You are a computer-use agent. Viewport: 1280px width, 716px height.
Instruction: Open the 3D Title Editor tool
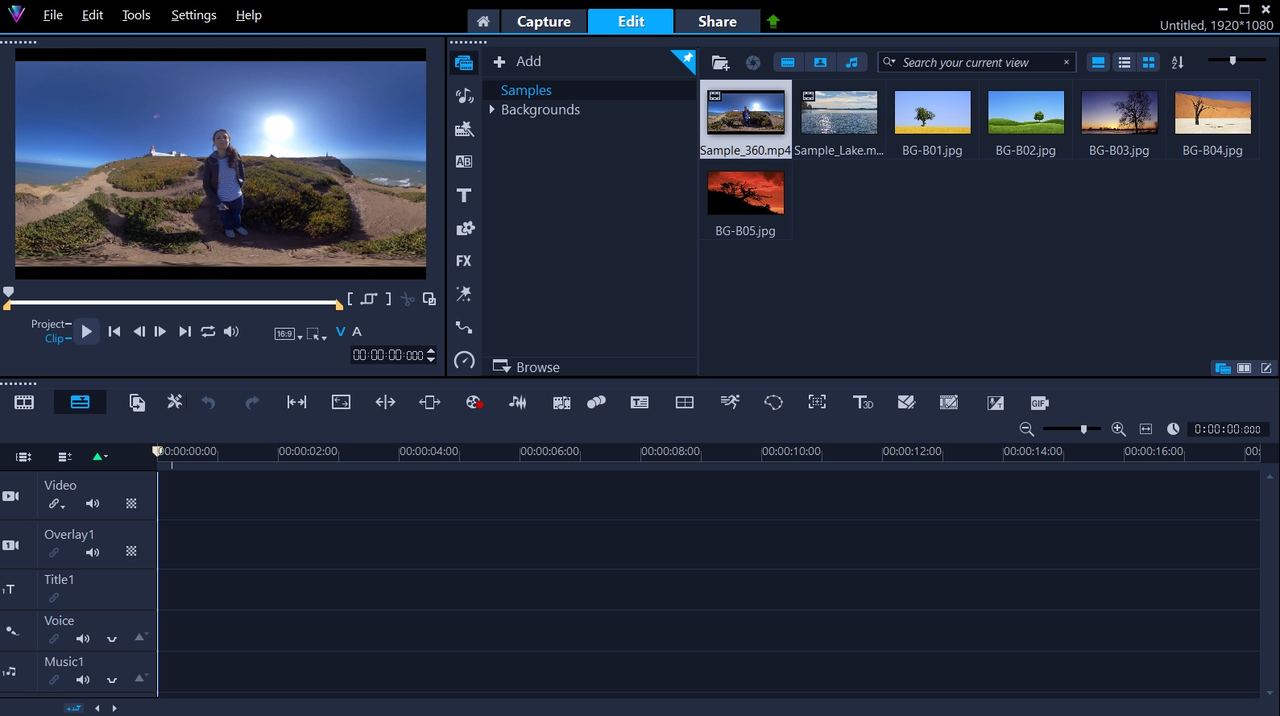click(862, 402)
